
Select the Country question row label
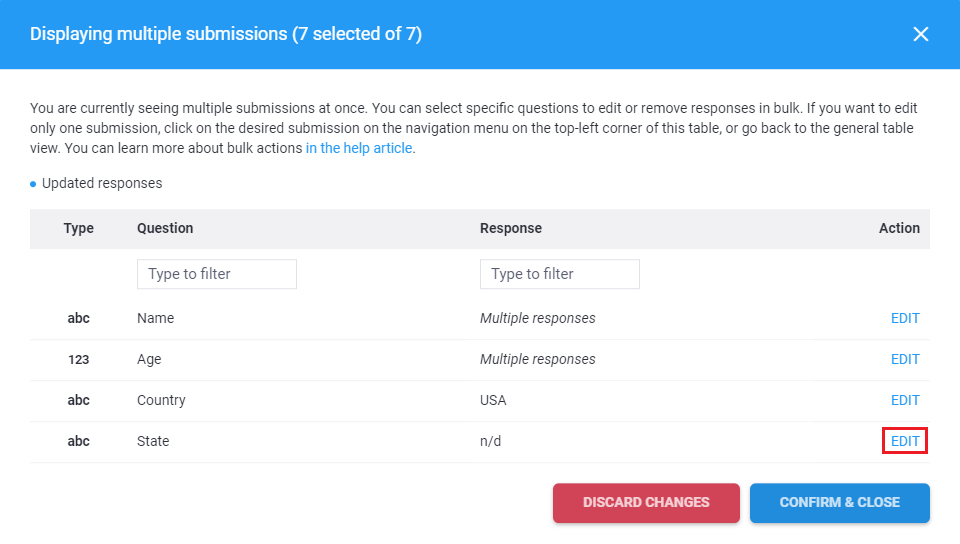[161, 400]
